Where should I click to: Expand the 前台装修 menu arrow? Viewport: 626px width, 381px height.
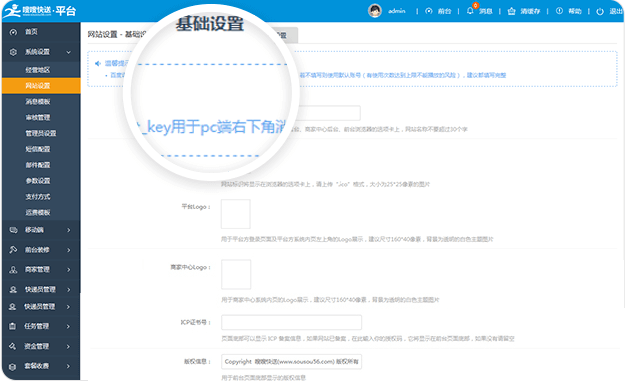tap(69, 250)
